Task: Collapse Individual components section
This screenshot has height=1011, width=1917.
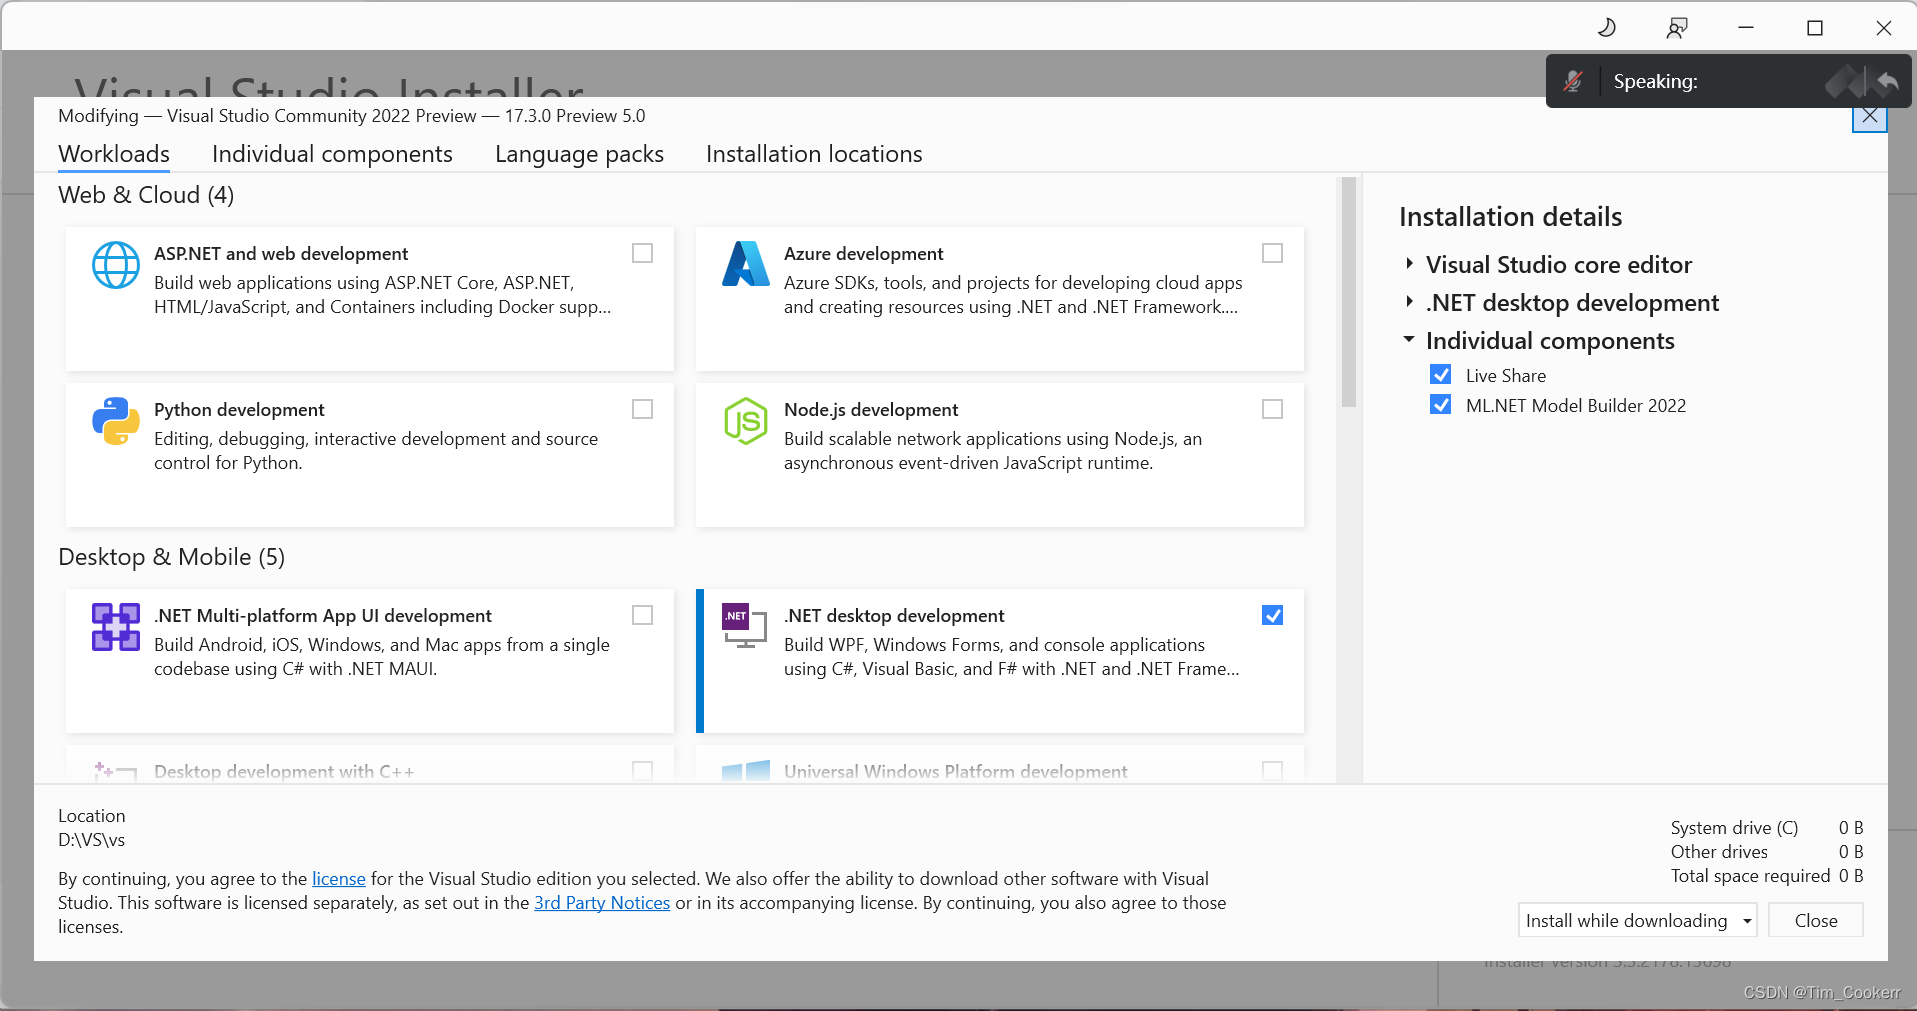Action: [x=1409, y=340]
